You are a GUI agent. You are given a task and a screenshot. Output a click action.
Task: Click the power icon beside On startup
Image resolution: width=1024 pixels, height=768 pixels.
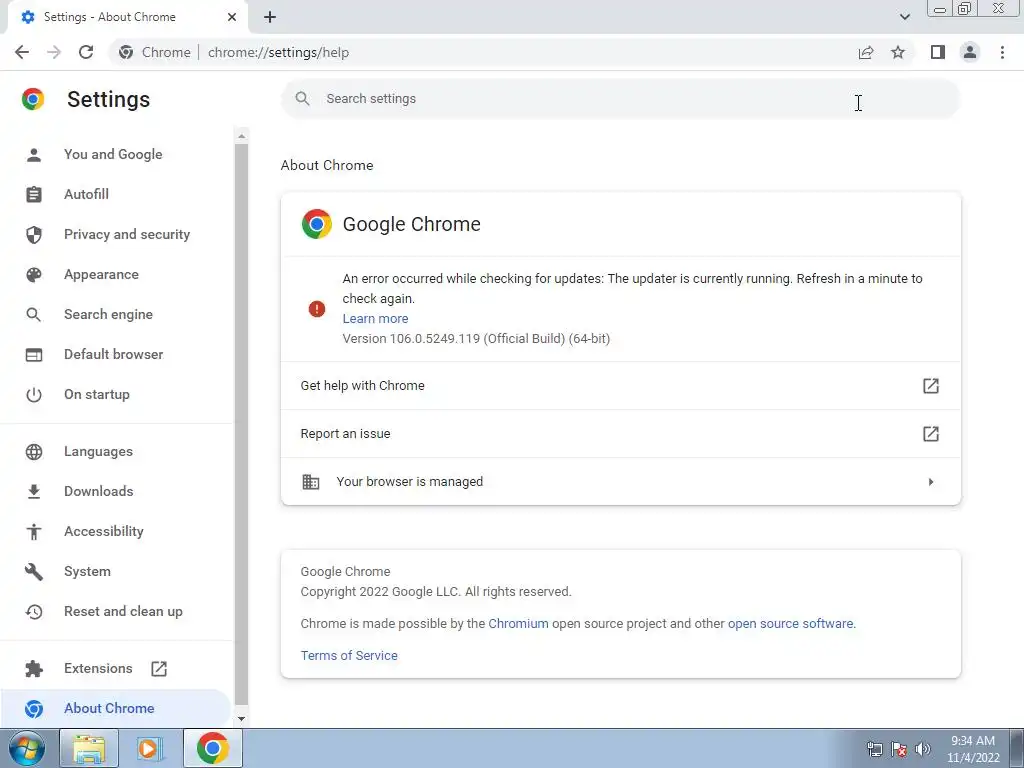(34, 394)
